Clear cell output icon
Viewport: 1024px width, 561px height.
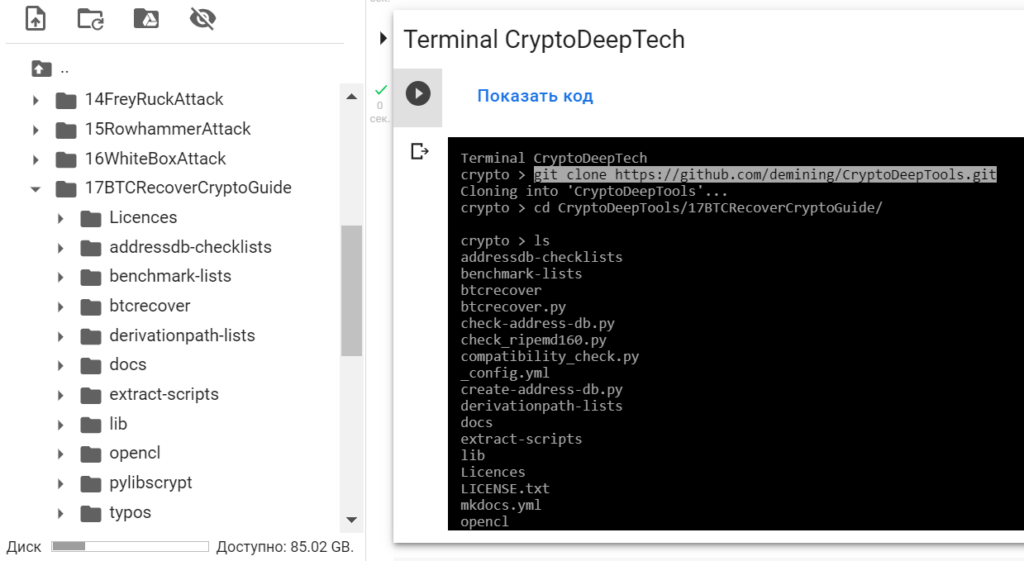pos(419,152)
